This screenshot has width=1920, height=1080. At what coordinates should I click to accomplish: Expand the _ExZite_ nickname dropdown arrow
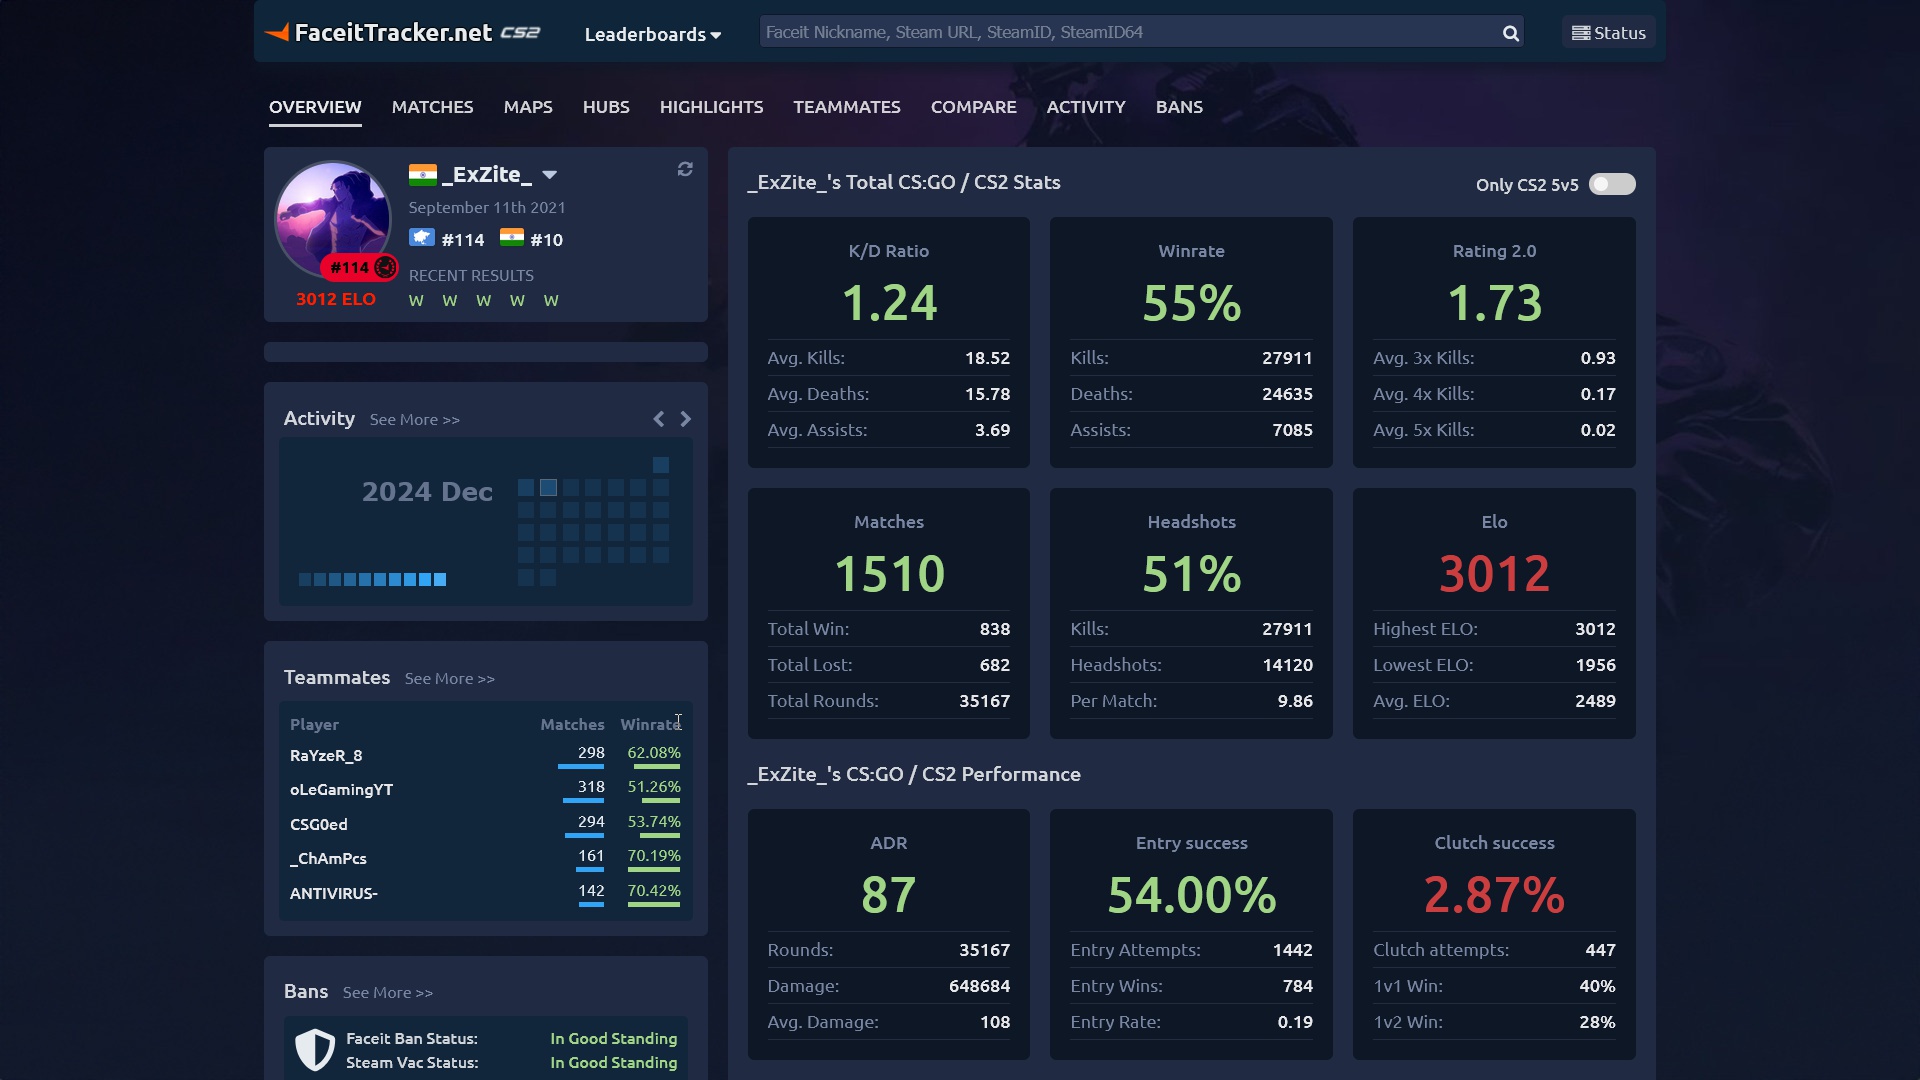pyautogui.click(x=549, y=175)
